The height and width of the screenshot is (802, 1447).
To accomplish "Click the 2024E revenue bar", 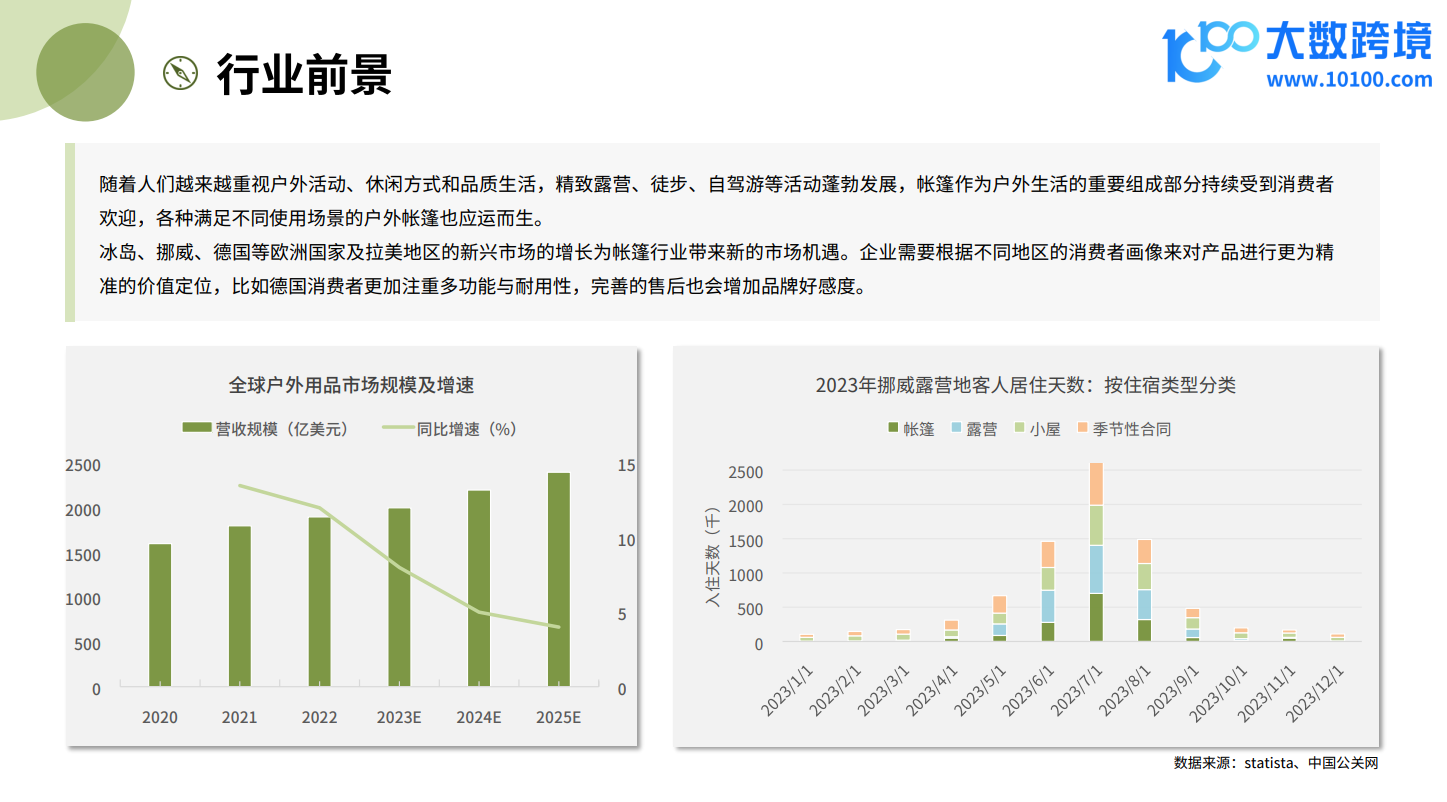I will [479, 589].
